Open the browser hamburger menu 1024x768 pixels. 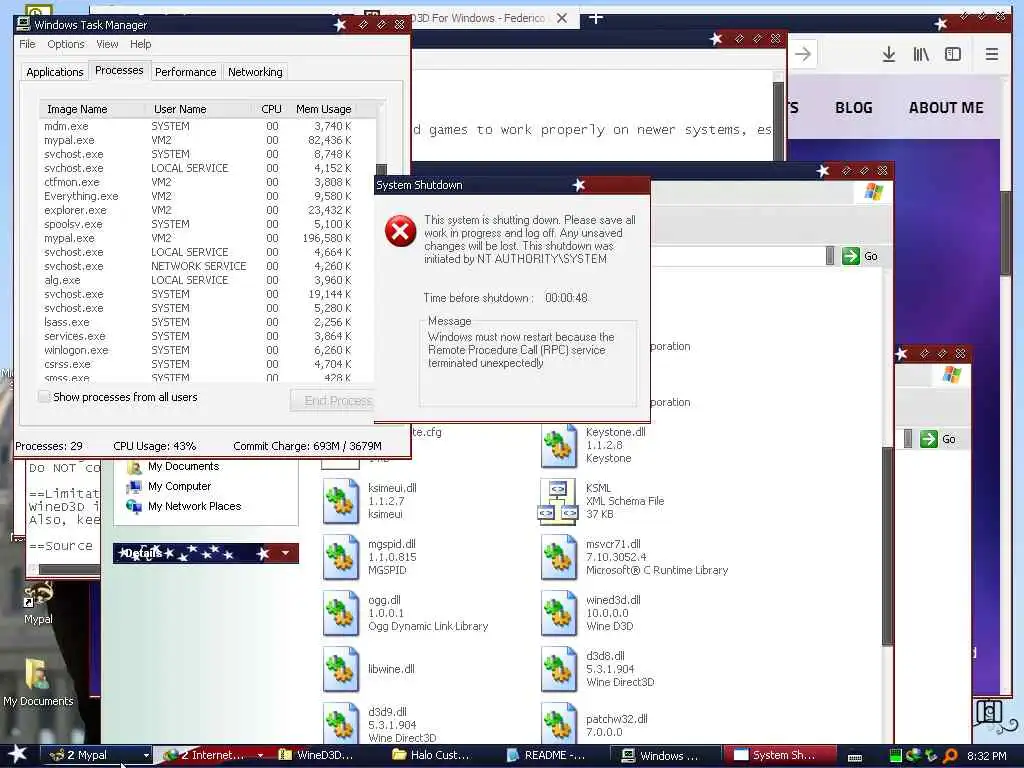tap(991, 54)
